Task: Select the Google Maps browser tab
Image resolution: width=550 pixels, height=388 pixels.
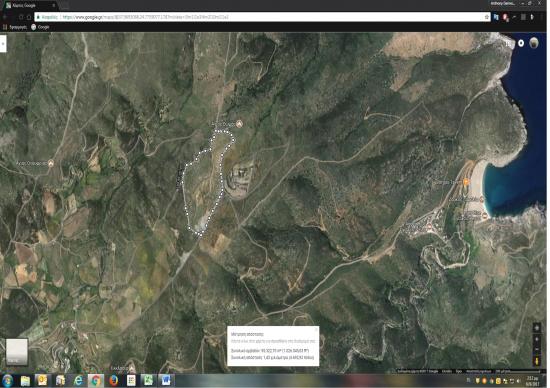Action: (x=30, y=5)
